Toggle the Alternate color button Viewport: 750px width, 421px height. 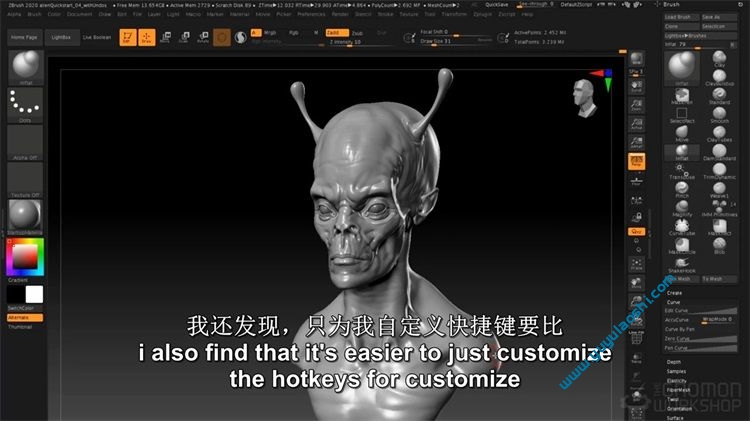(x=25, y=318)
